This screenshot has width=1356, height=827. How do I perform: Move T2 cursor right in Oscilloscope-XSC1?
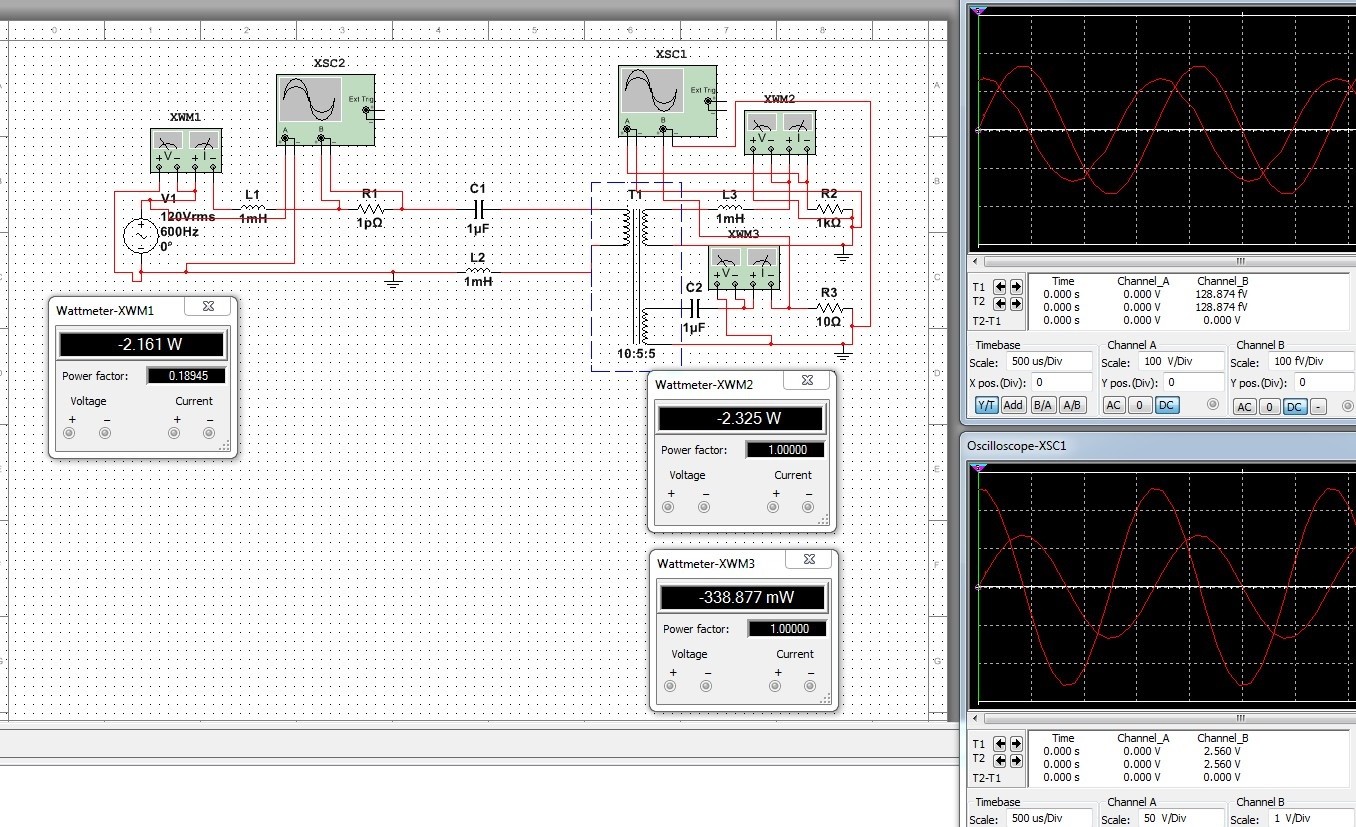[x=1016, y=760]
